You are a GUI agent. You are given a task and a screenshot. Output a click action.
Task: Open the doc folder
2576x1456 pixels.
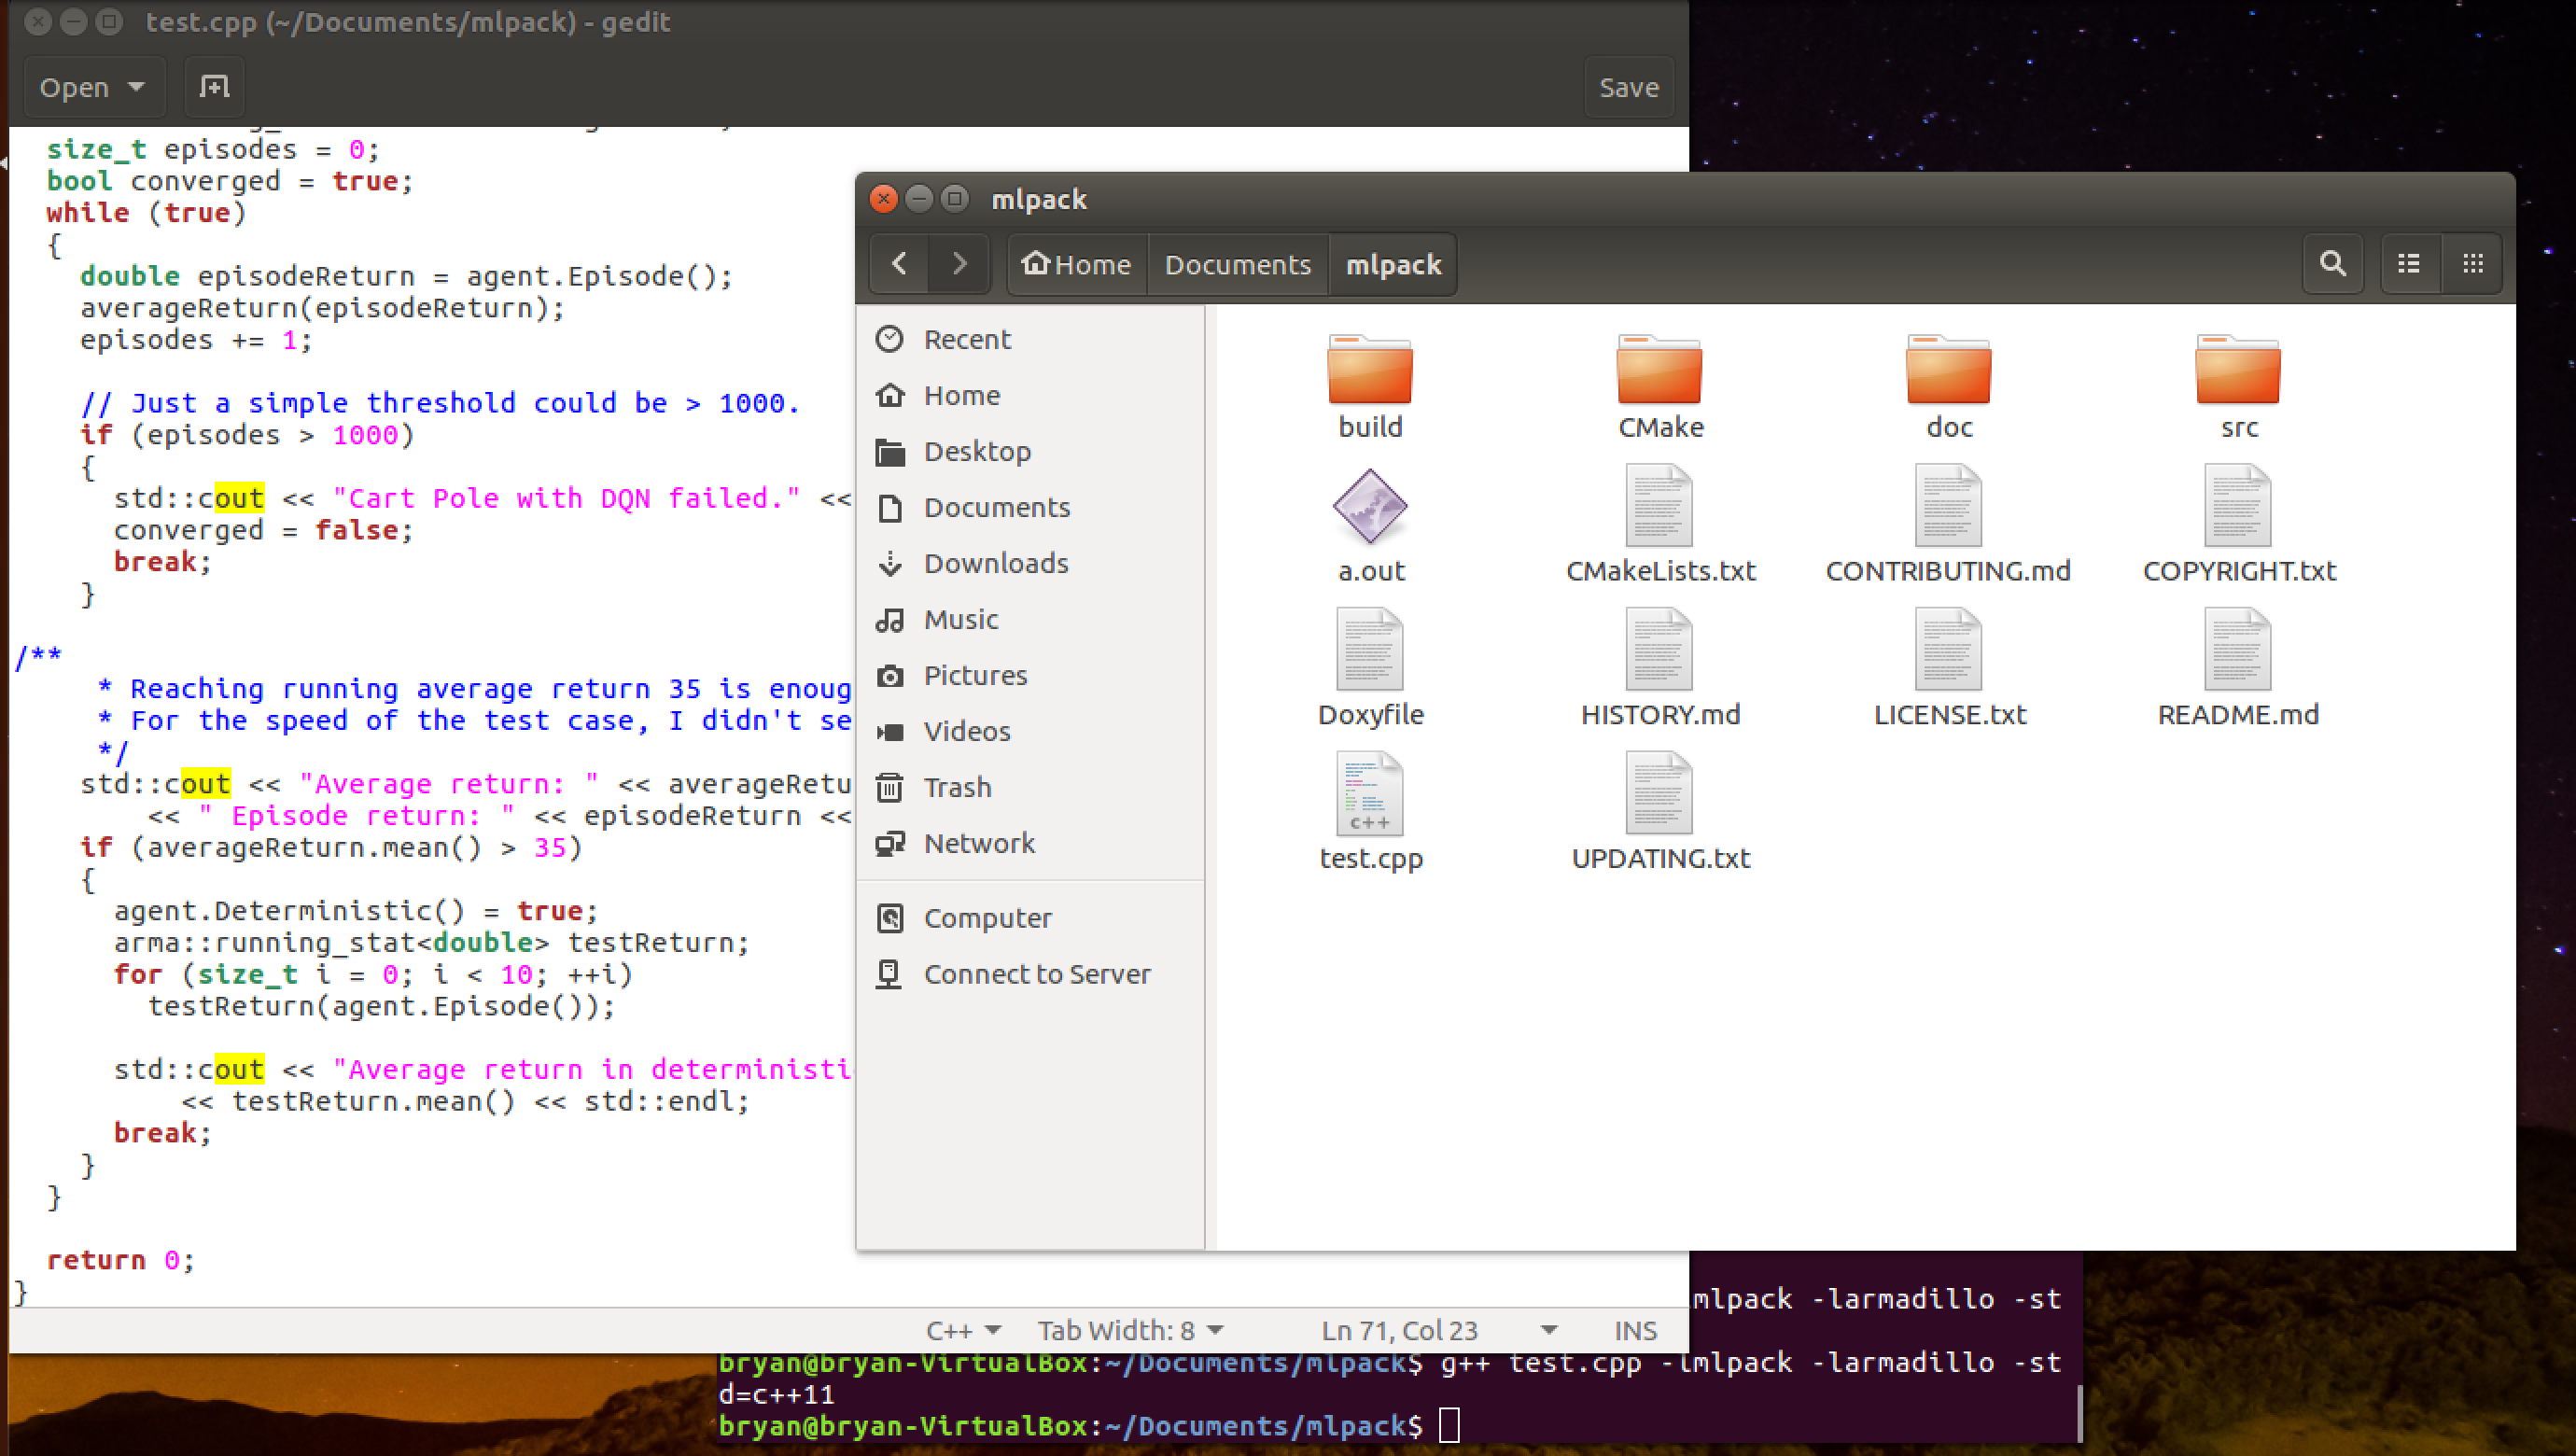pos(1947,385)
